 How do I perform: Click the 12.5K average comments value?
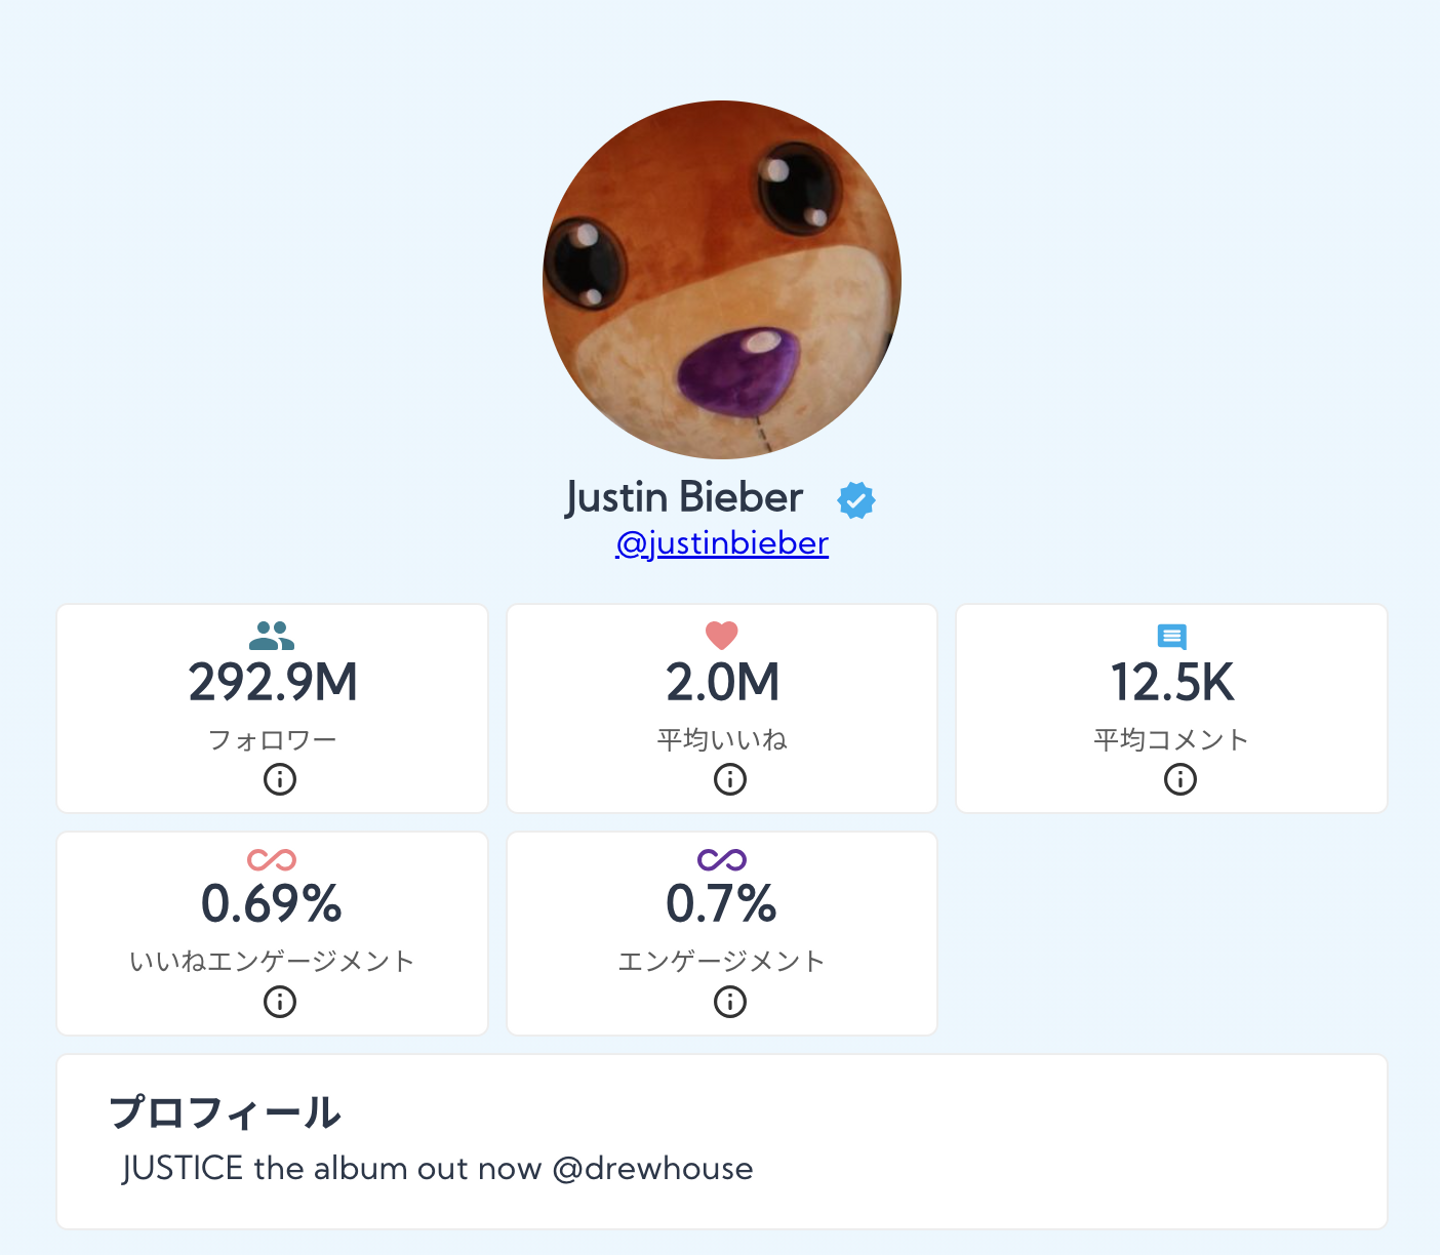[1172, 683]
